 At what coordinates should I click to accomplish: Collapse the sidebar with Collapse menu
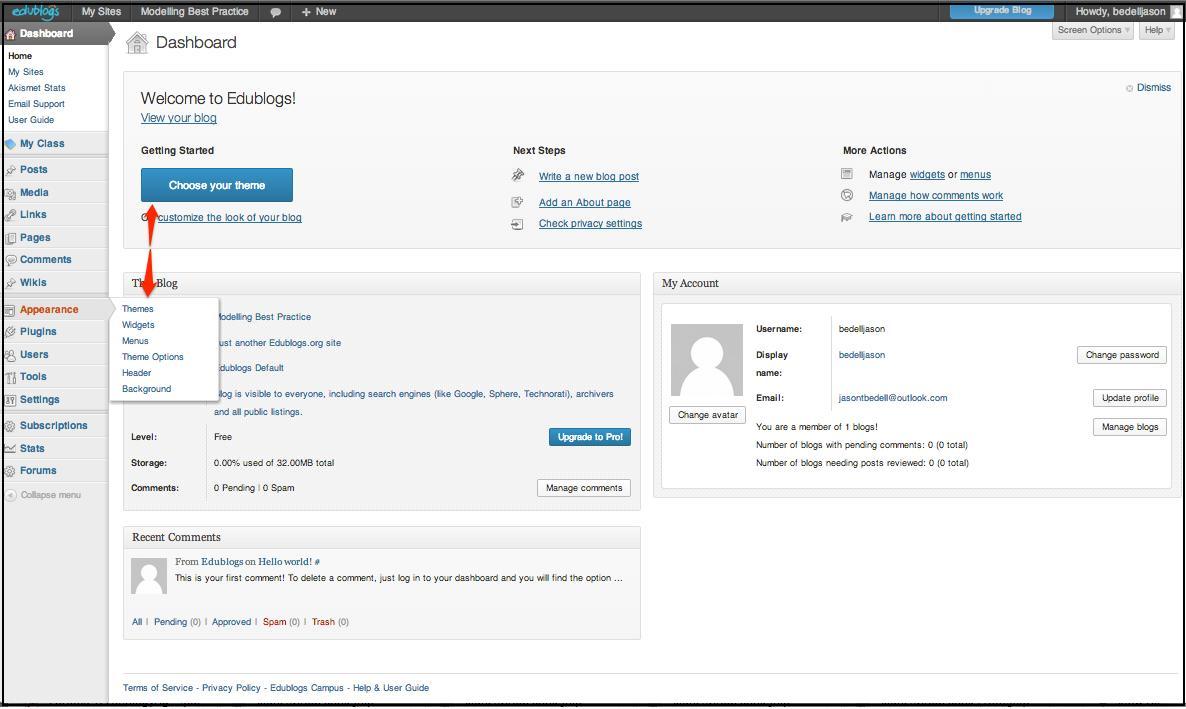pos(44,496)
